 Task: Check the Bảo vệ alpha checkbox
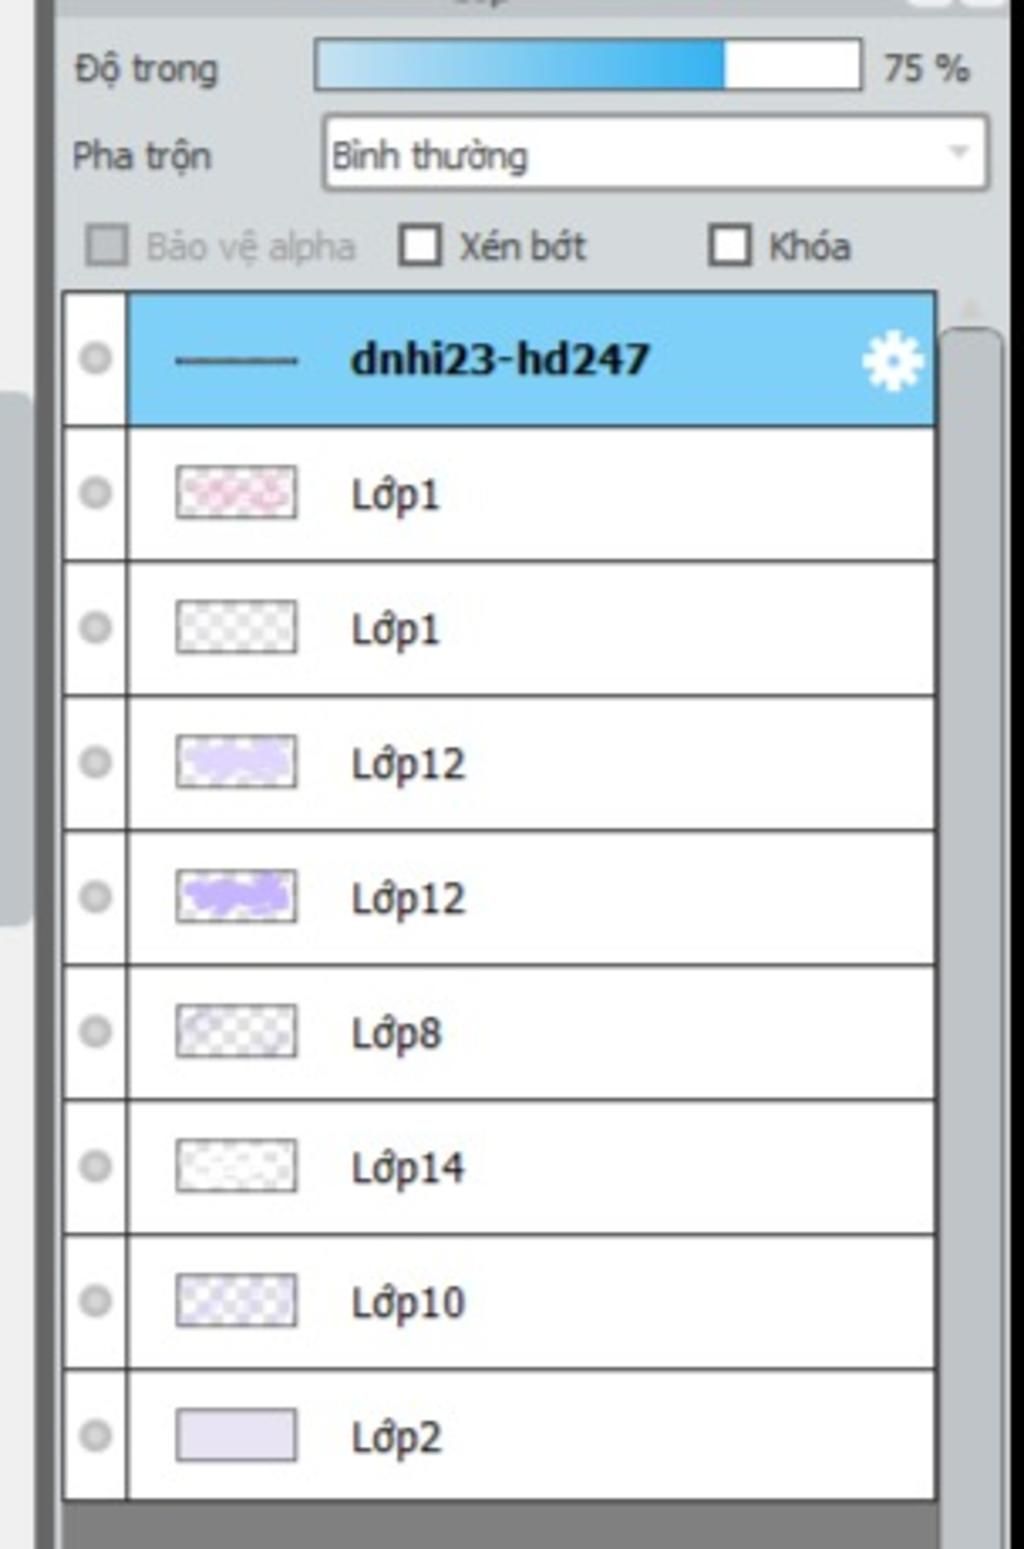click(107, 245)
